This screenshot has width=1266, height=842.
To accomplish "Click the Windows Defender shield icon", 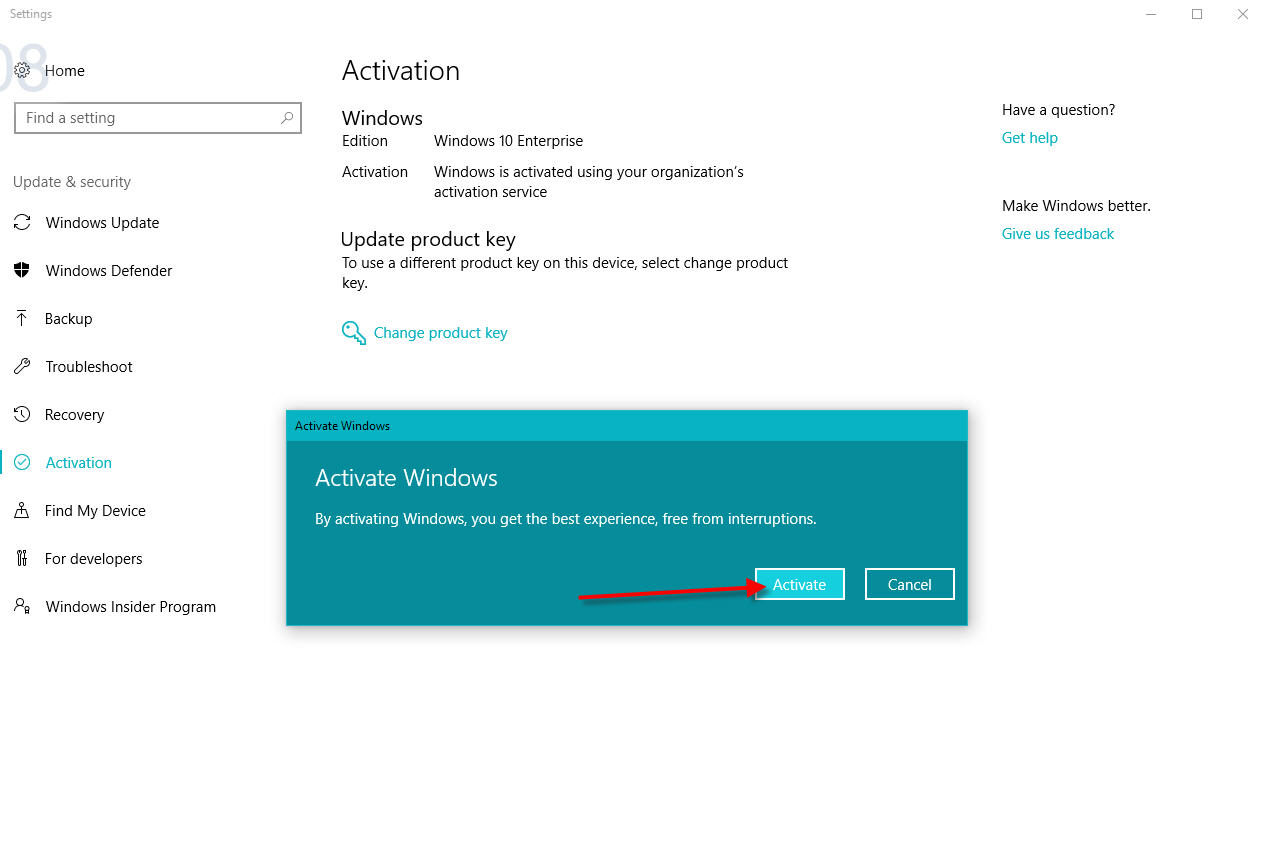I will [x=22, y=271].
